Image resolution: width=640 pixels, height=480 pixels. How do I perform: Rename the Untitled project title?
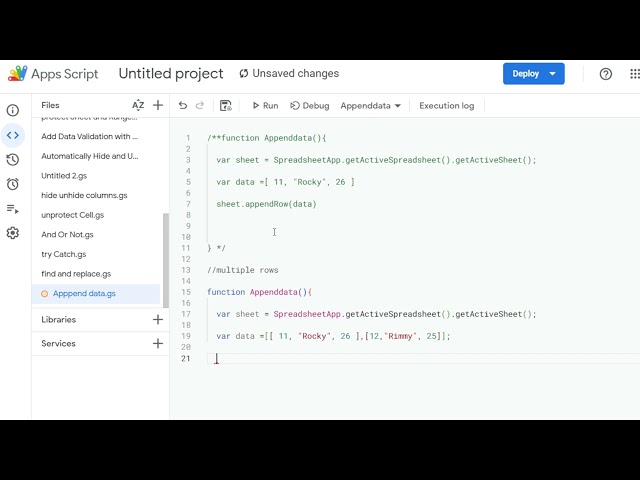pos(171,73)
